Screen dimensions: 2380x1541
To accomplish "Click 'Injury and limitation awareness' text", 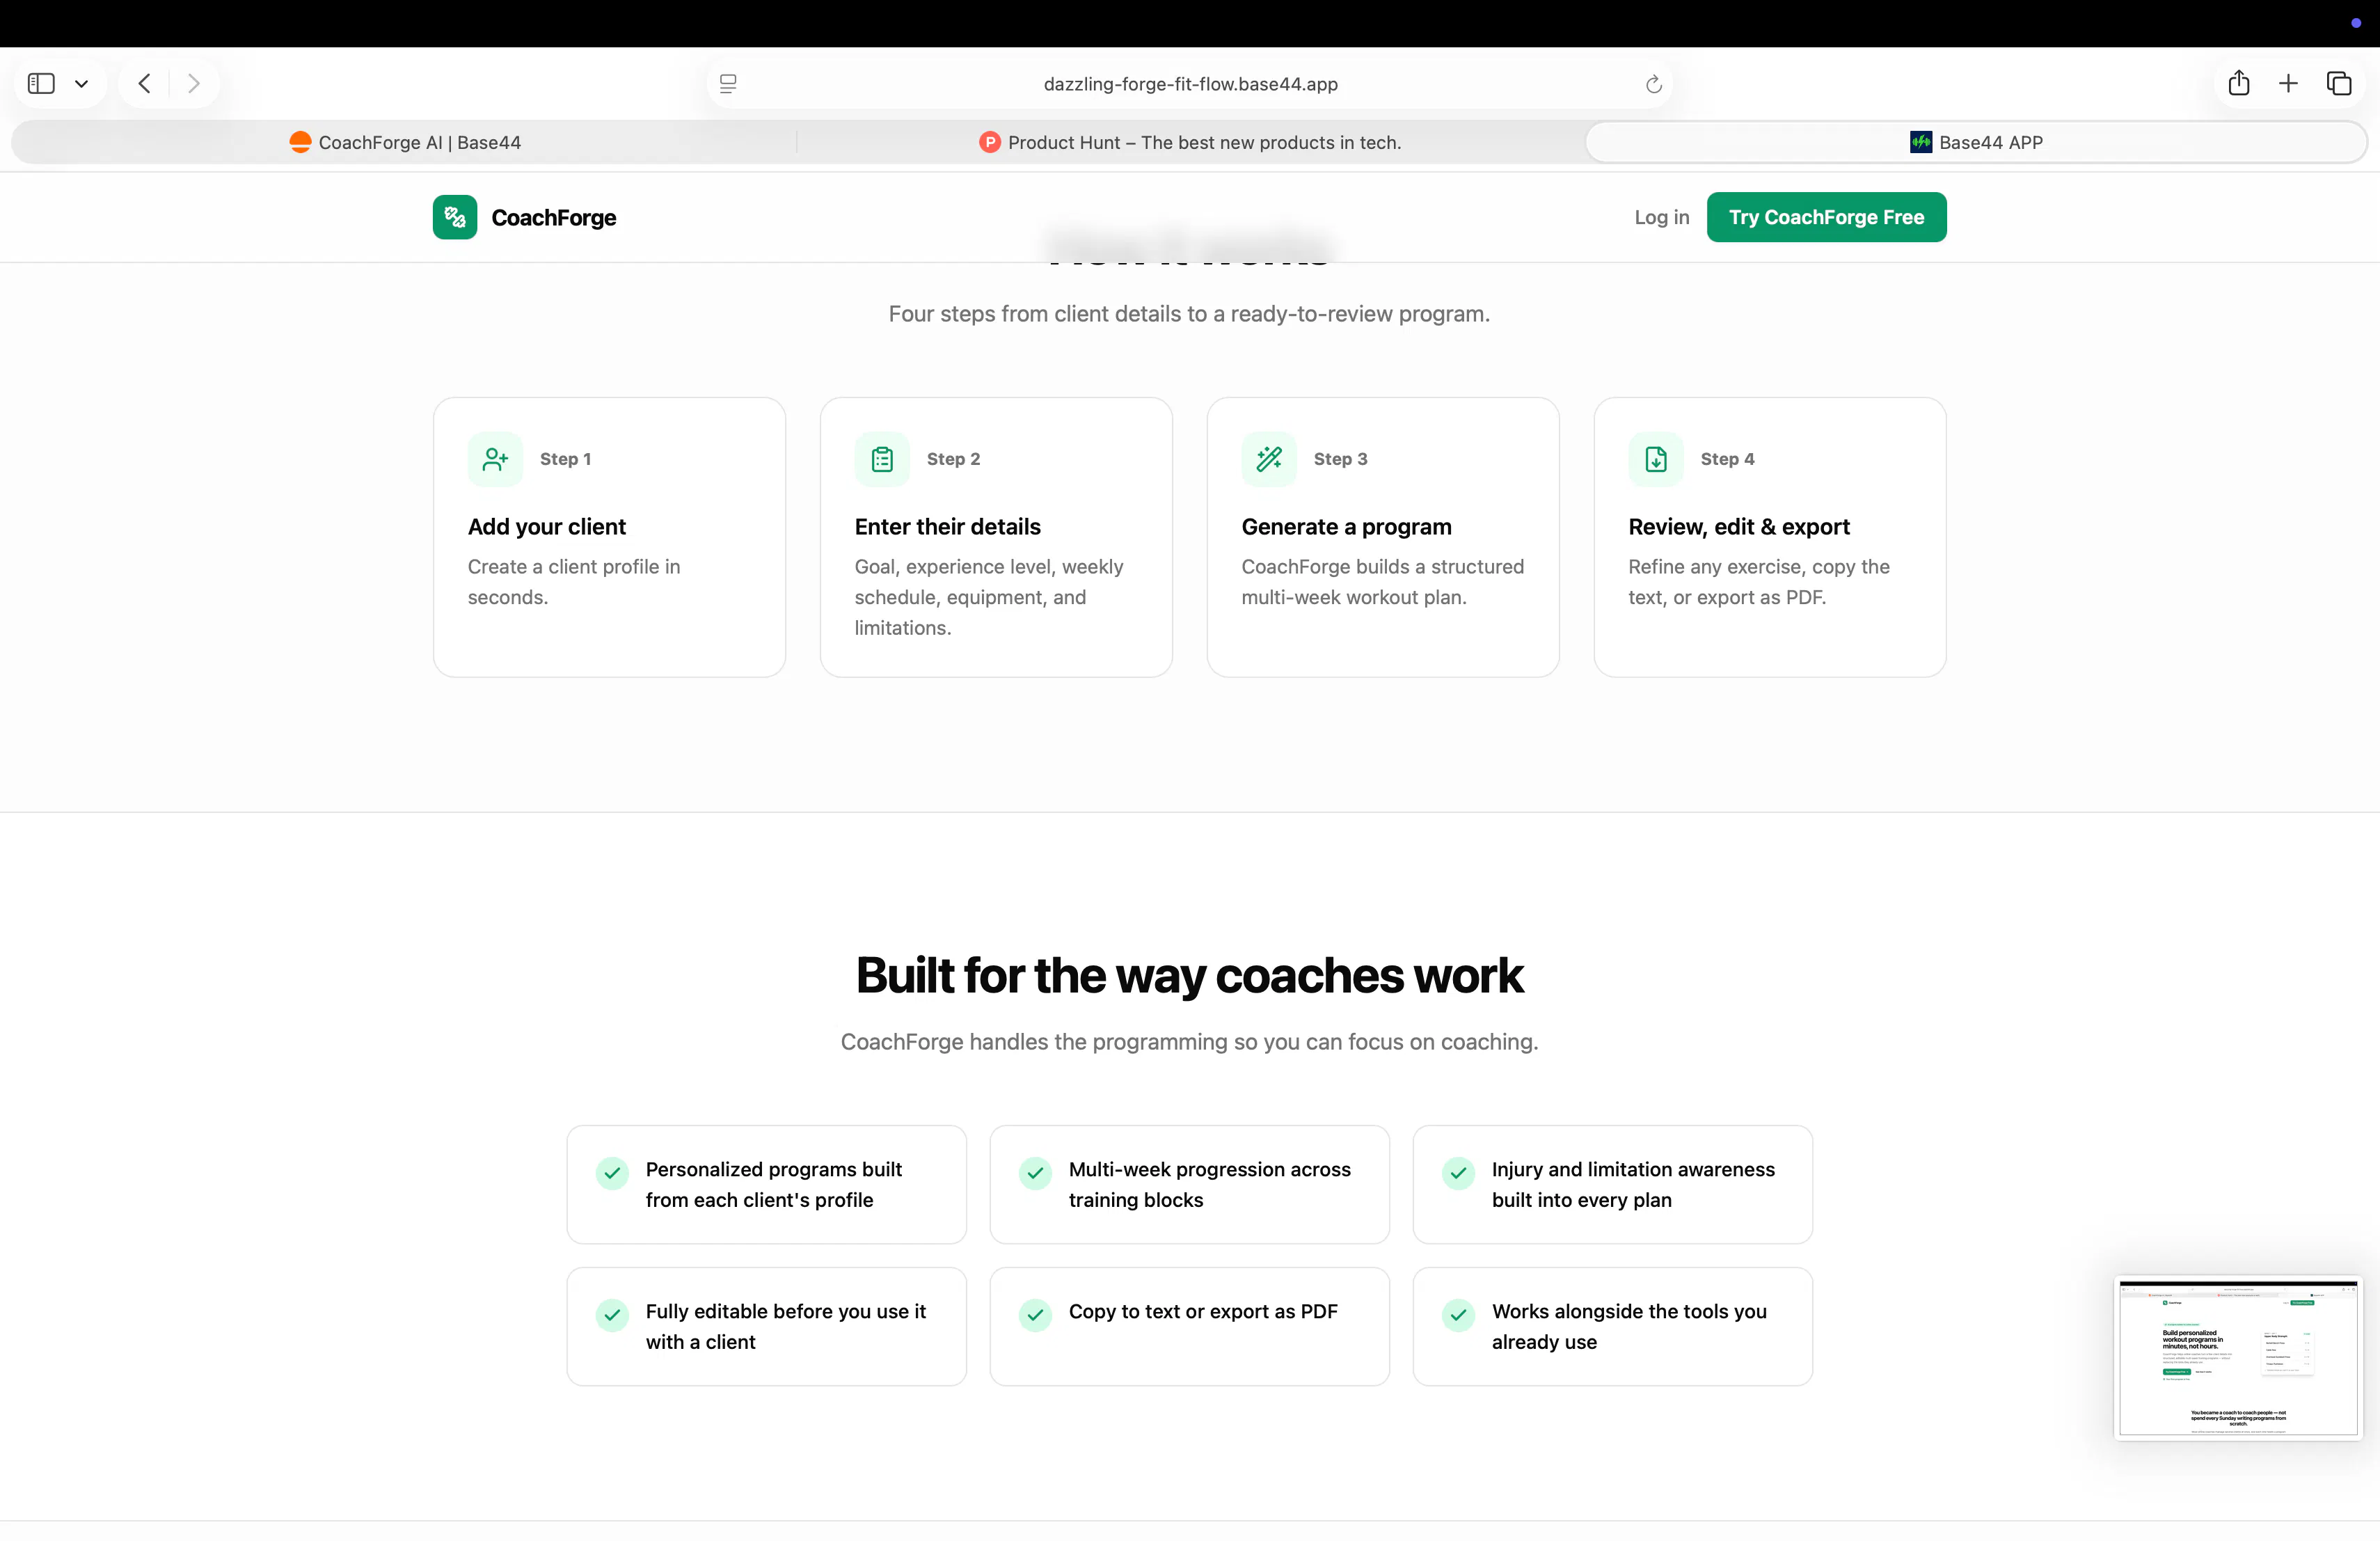I will tap(1633, 1169).
